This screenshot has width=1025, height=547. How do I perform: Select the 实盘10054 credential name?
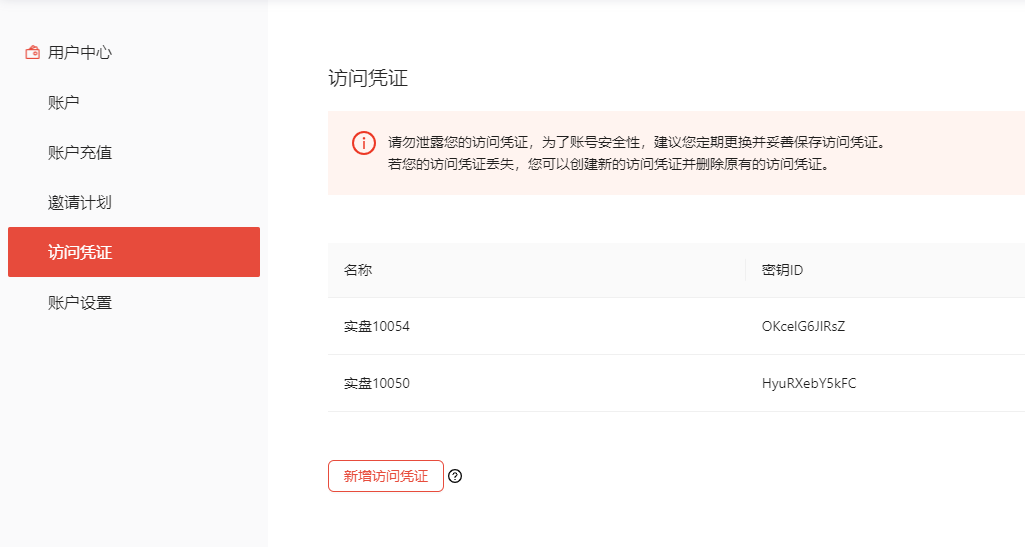[377, 327]
